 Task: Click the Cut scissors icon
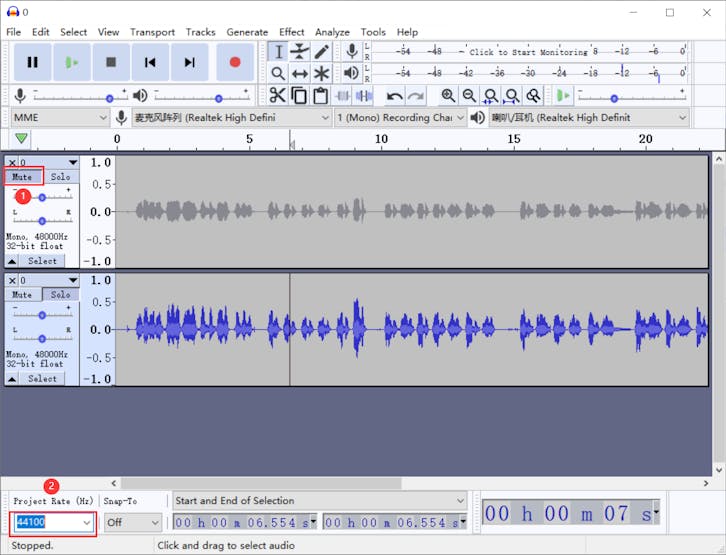277,96
